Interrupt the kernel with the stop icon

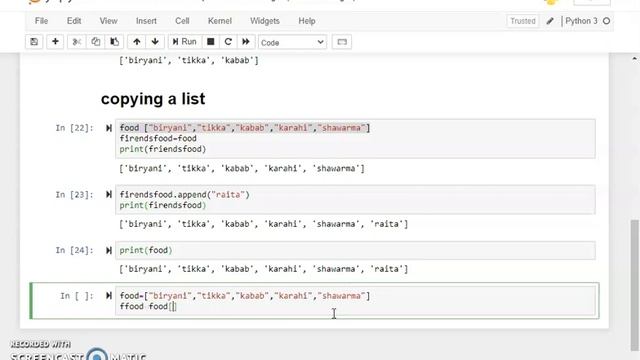211,42
